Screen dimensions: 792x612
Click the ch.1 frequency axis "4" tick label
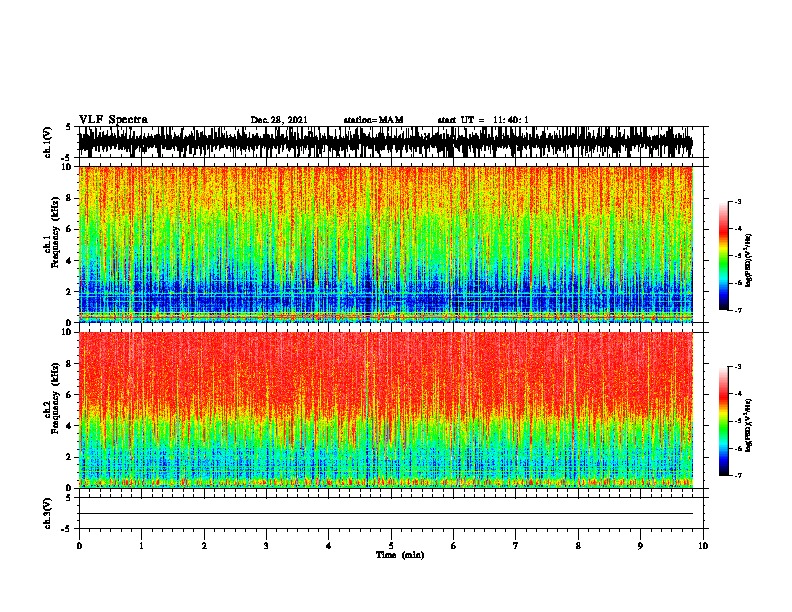69,261
